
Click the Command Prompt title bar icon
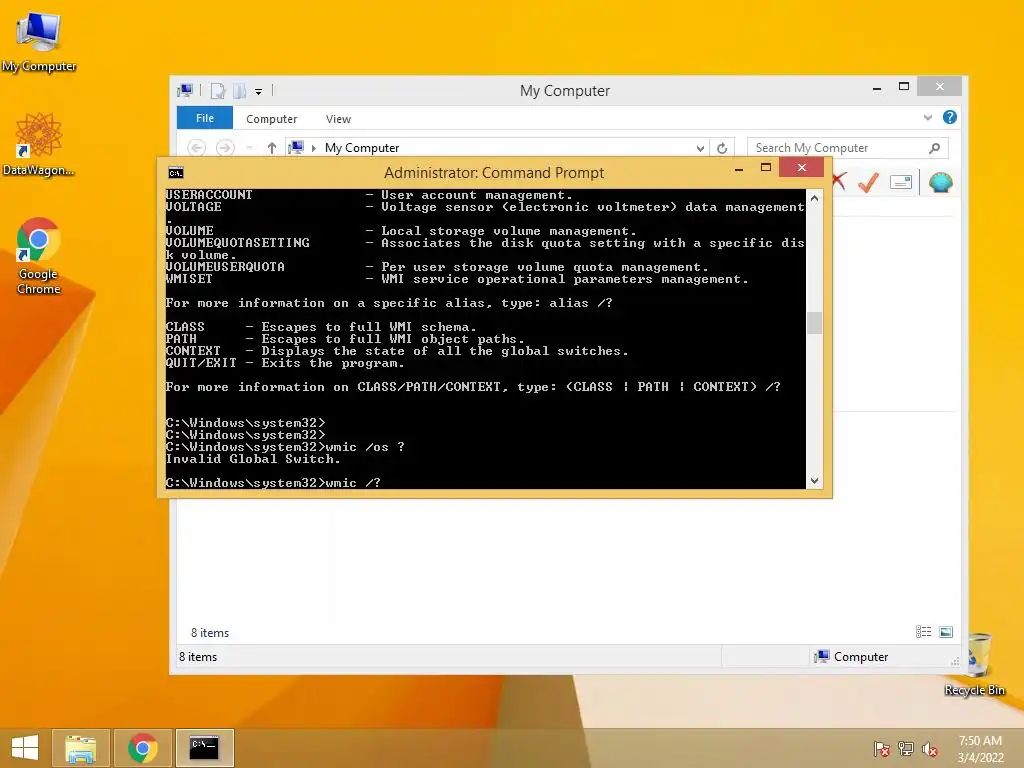click(176, 172)
